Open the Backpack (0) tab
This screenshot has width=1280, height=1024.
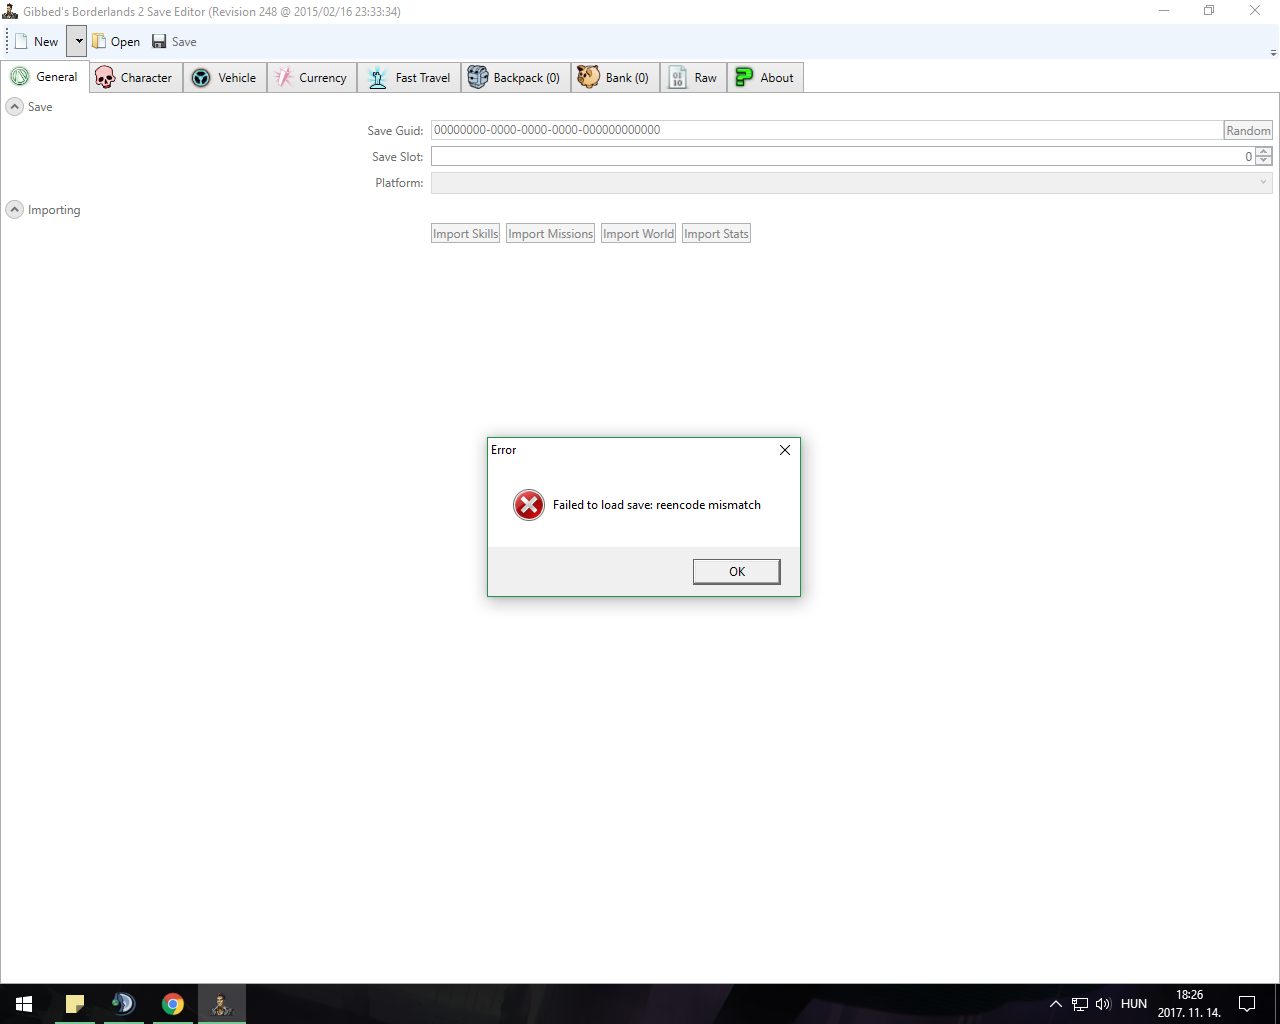tap(516, 78)
